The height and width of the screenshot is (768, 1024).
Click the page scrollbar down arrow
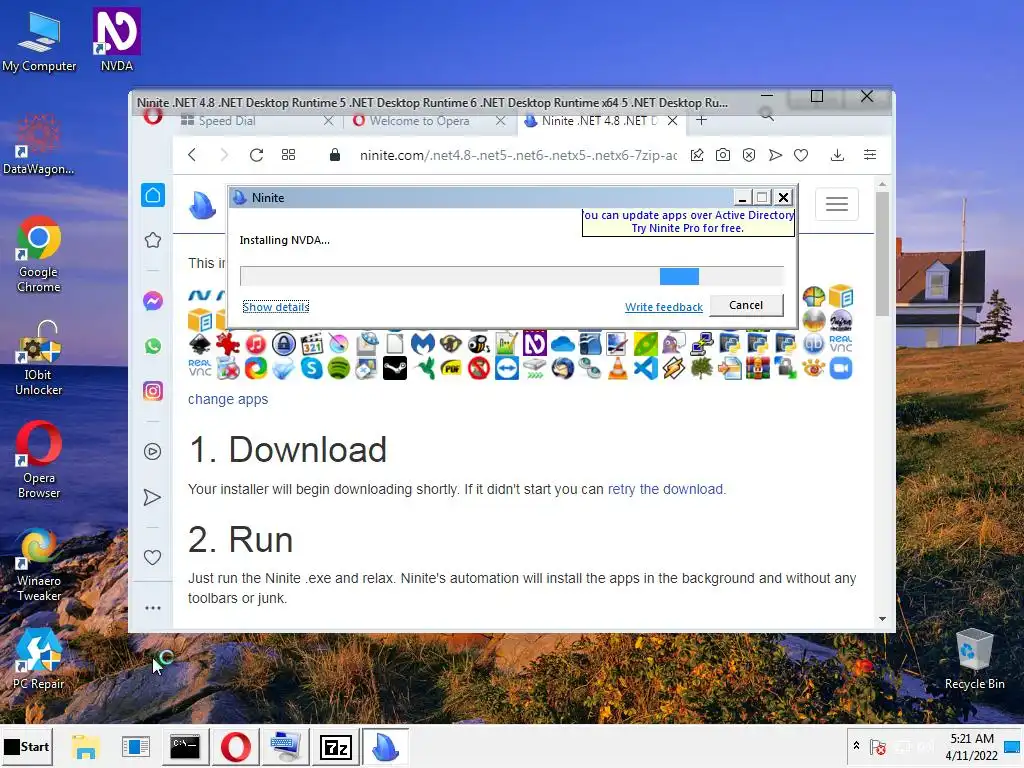(x=882, y=618)
